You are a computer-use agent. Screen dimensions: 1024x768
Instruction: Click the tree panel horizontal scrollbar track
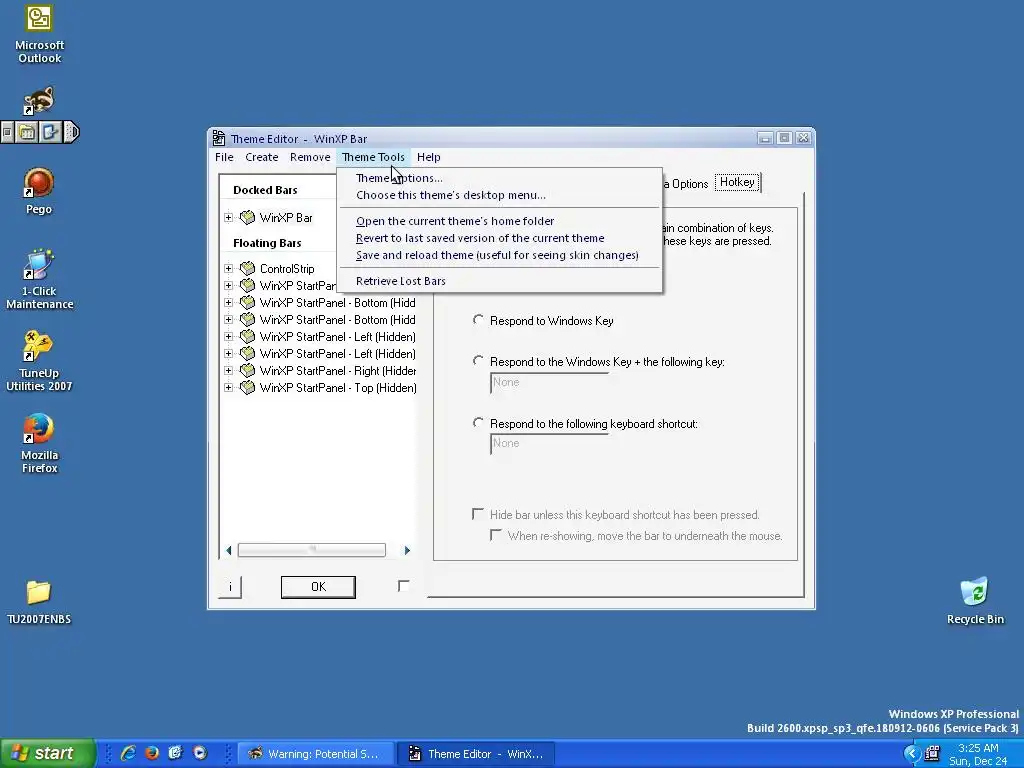coord(312,550)
